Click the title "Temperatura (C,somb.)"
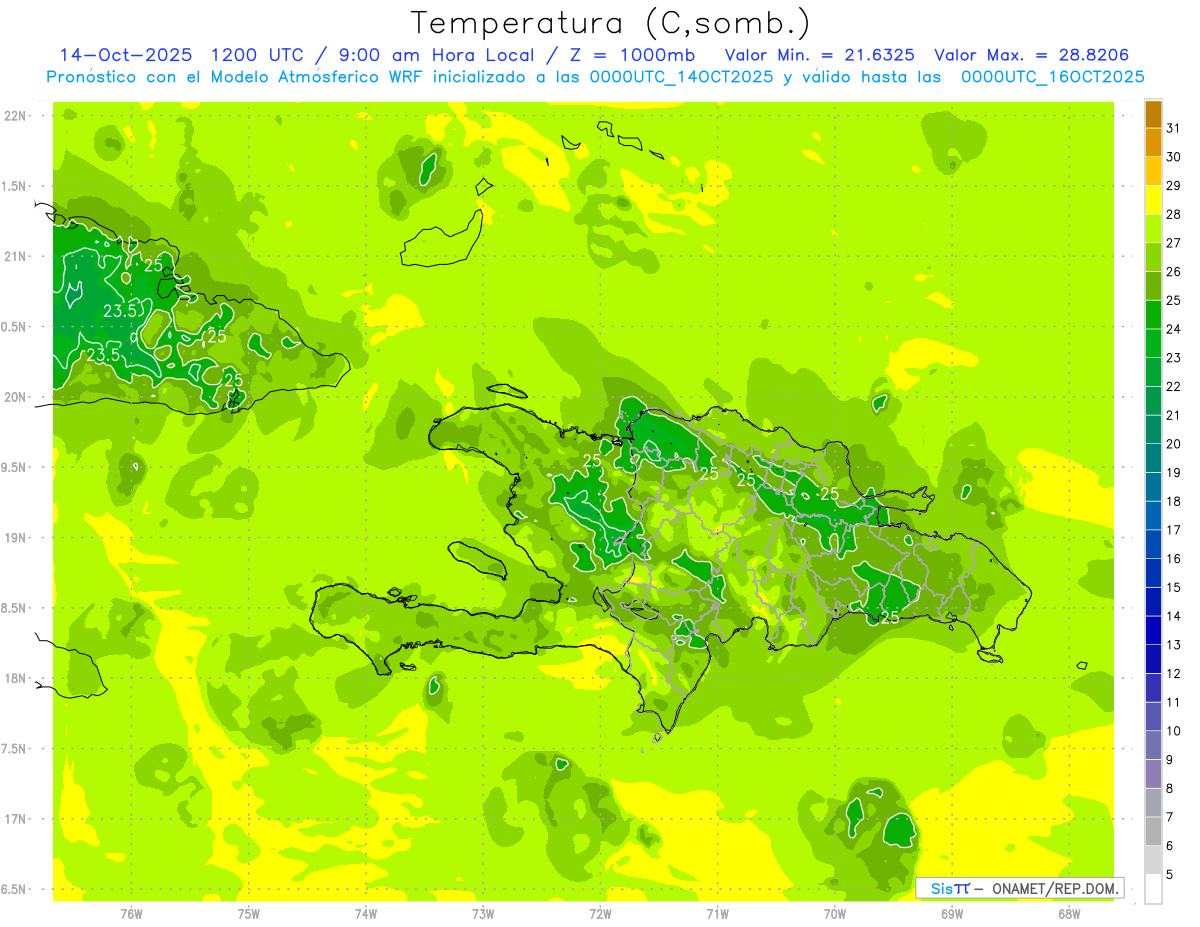 coord(609,24)
